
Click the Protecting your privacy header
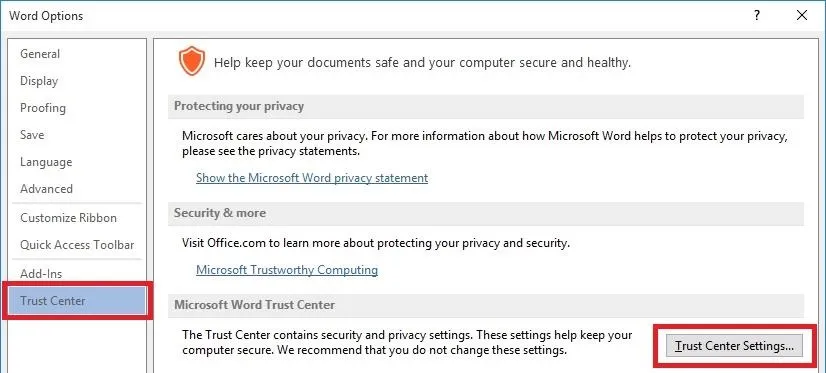486,106
